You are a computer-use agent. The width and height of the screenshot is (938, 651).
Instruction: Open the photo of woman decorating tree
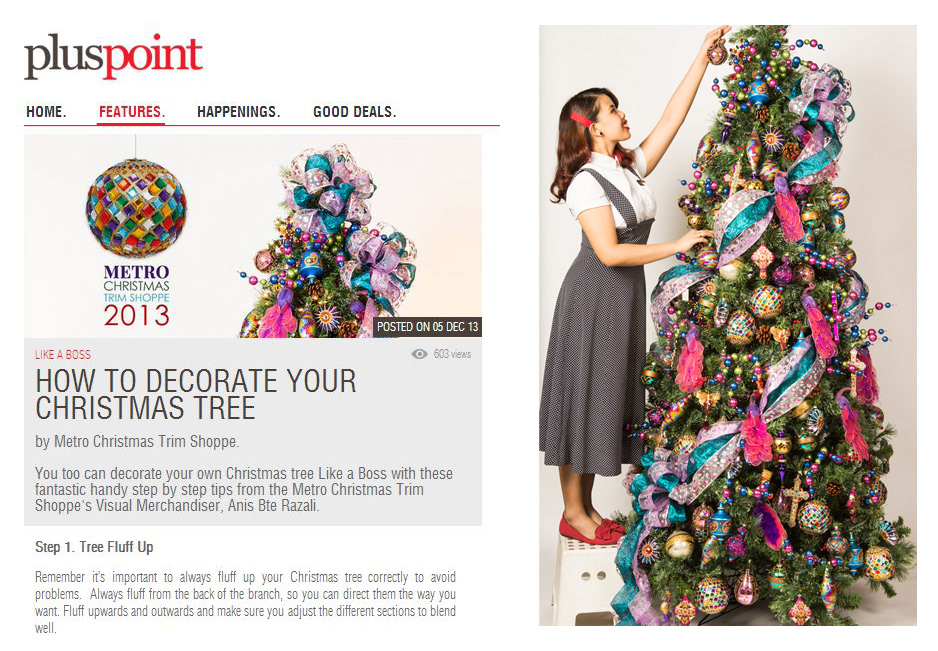727,326
